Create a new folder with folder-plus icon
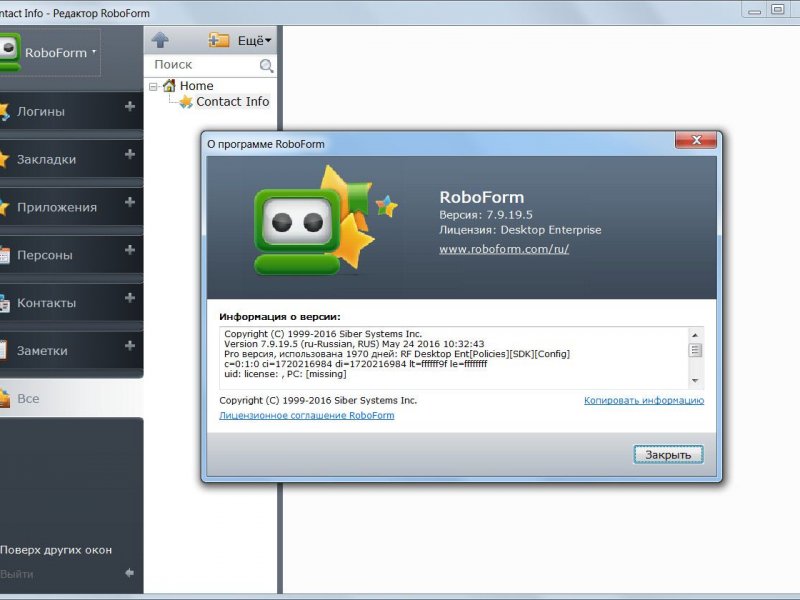Viewport: 800px width, 600px height. [x=219, y=40]
